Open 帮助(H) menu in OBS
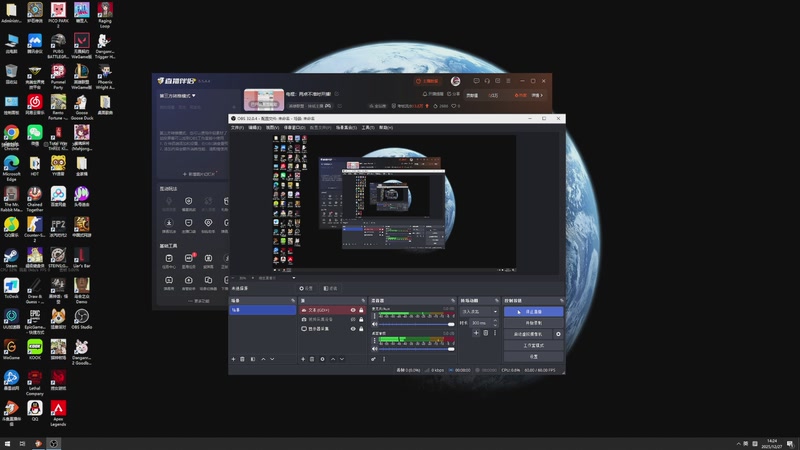The width and height of the screenshot is (800, 450). tap(386, 128)
